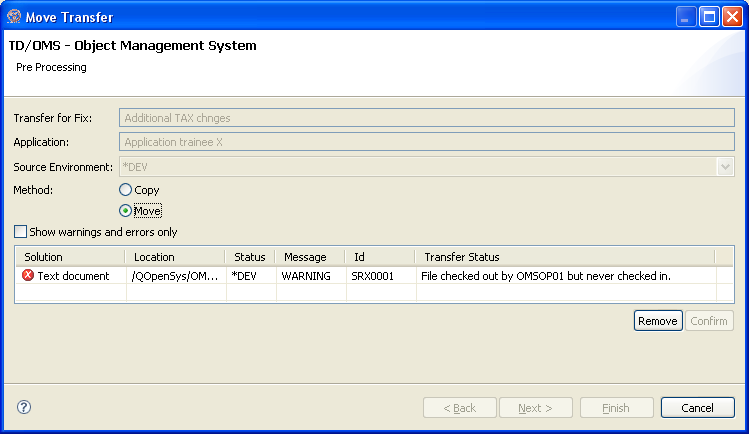Maximize the Move Transfer window
Viewport: 749px width, 434px height.
709,17
